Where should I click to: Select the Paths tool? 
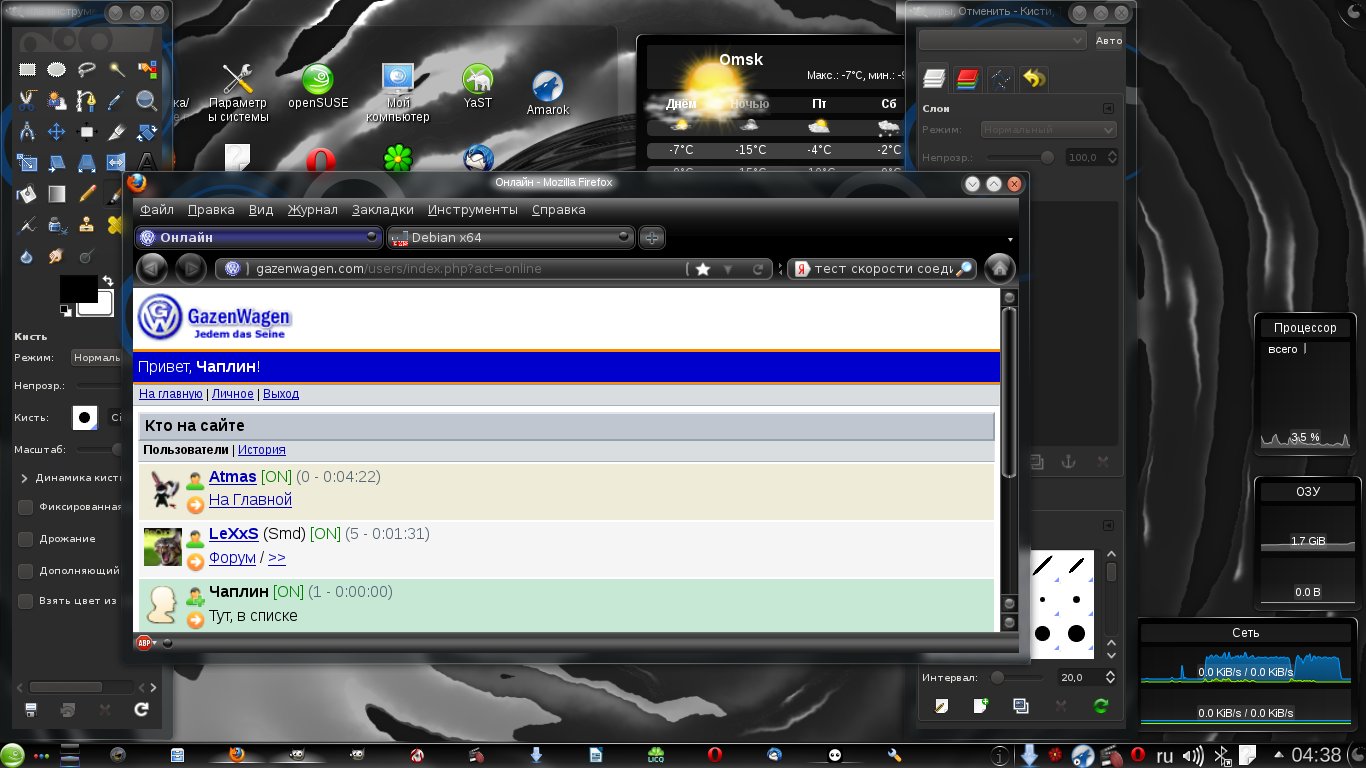pyautogui.click(x=87, y=100)
